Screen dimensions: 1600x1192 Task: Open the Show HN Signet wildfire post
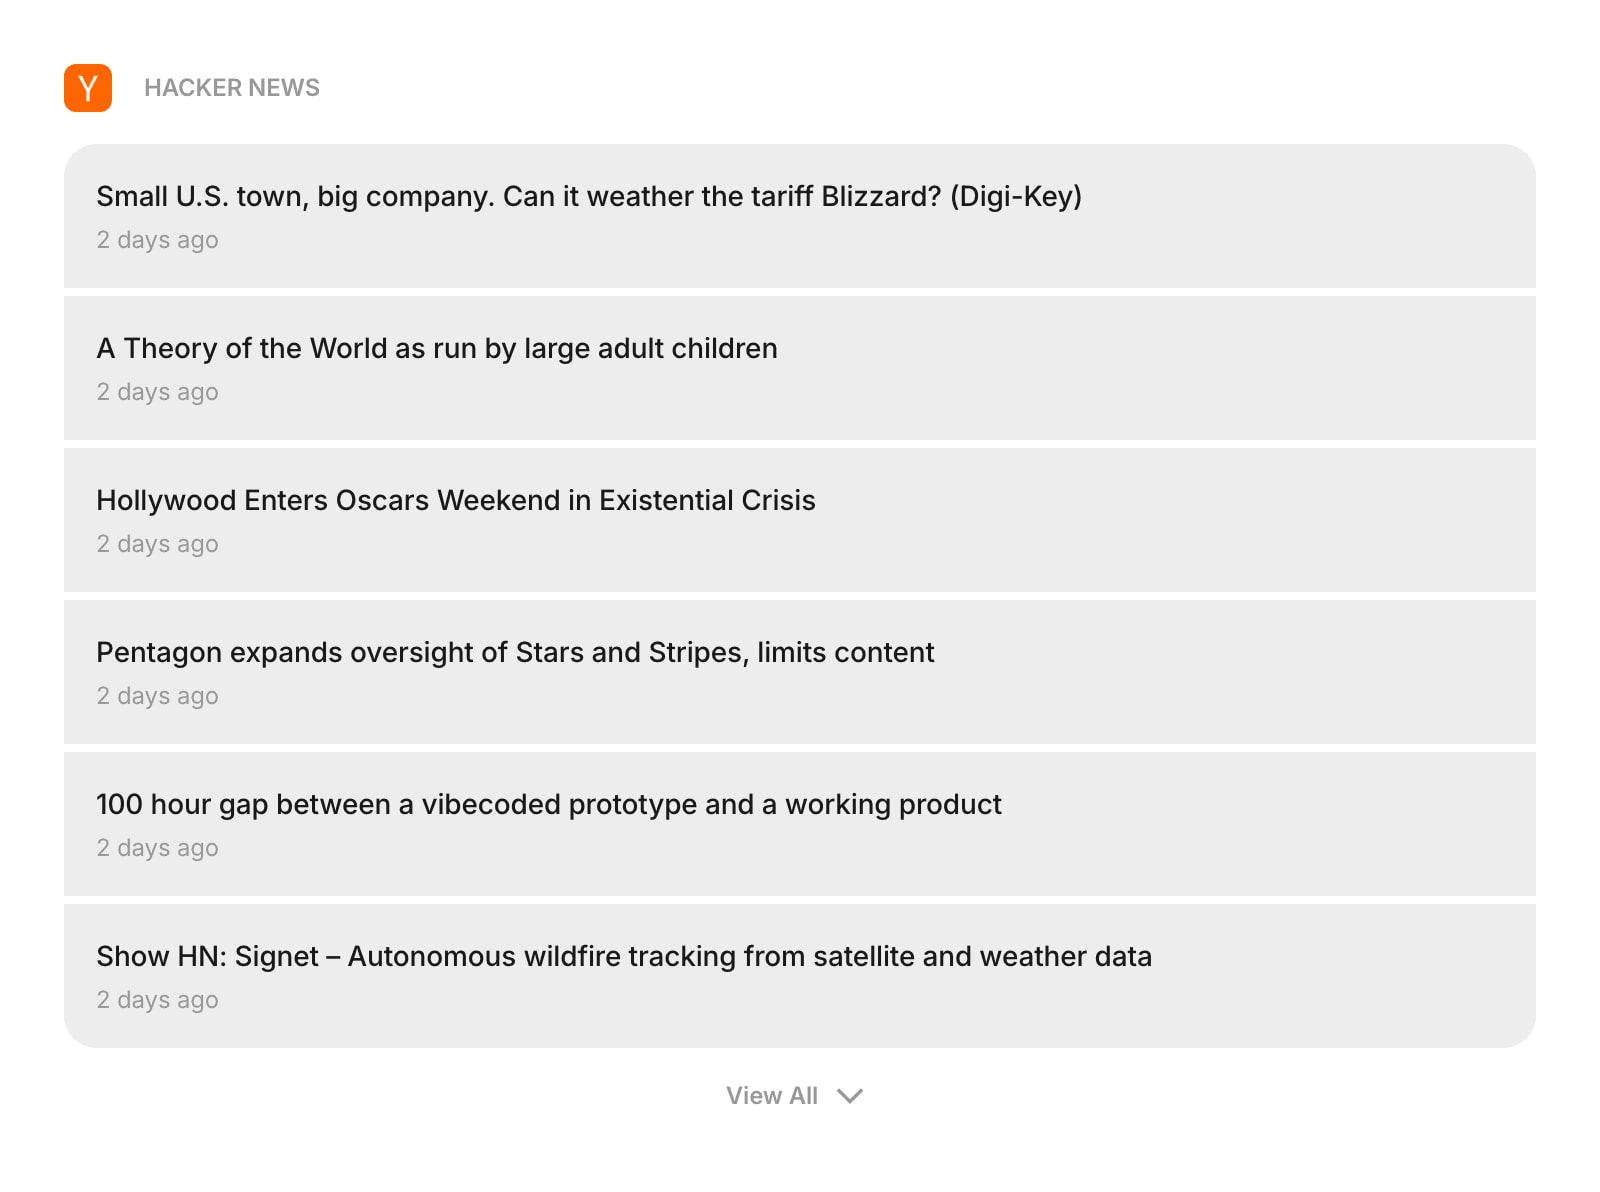click(624, 957)
